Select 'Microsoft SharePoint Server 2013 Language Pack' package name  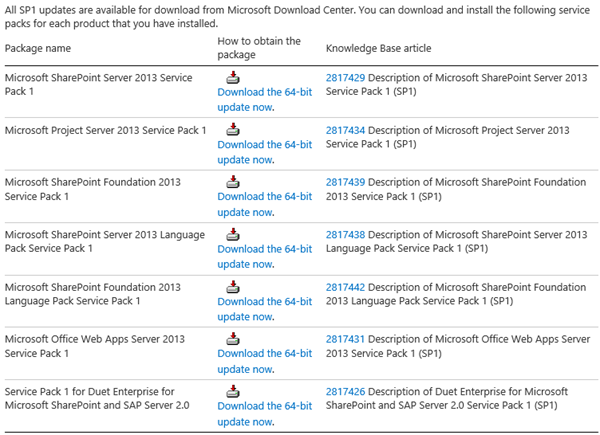pyautogui.click(x=104, y=241)
